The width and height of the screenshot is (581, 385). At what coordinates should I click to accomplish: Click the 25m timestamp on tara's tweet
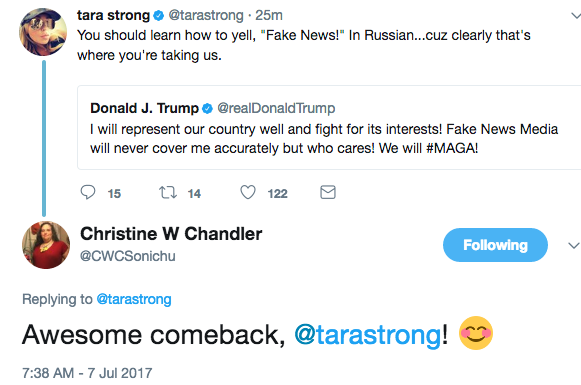[x=269, y=16]
